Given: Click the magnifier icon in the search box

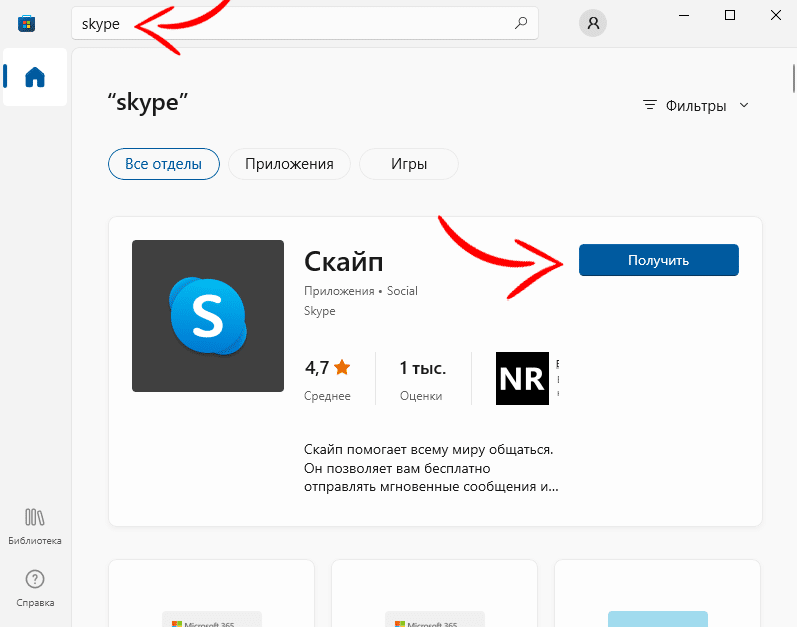Looking at the screenshot, I should click(520, 23).
